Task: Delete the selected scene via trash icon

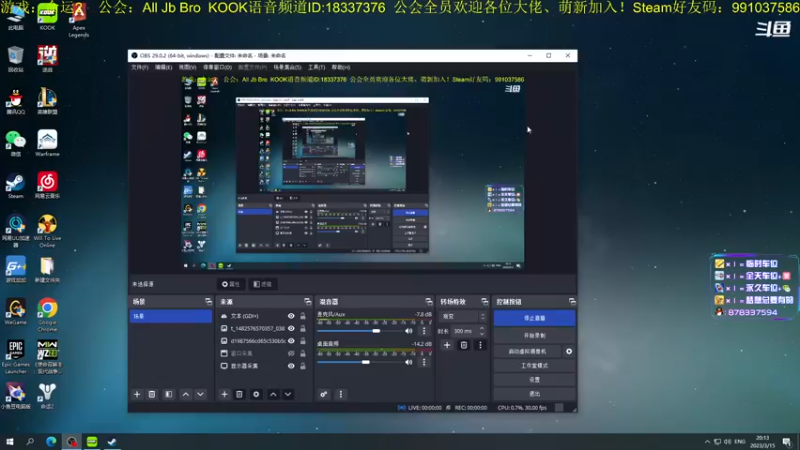Action: [152, 394]
